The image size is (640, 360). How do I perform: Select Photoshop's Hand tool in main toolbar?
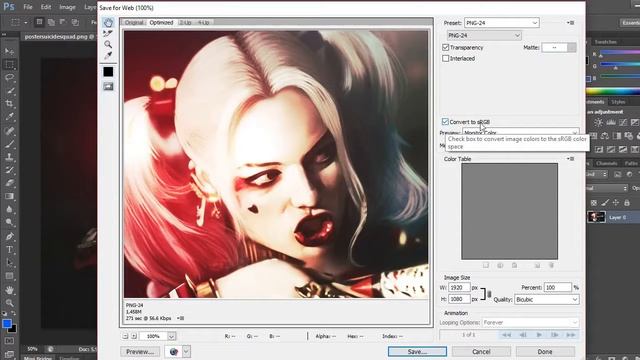pyautogui.click(x=9, y=290)
